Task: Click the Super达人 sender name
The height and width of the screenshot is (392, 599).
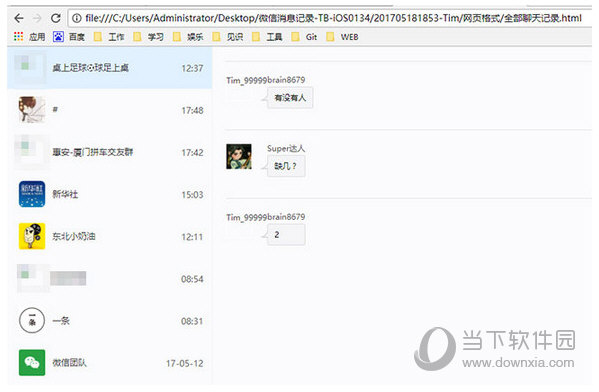Action: [286, 148]
